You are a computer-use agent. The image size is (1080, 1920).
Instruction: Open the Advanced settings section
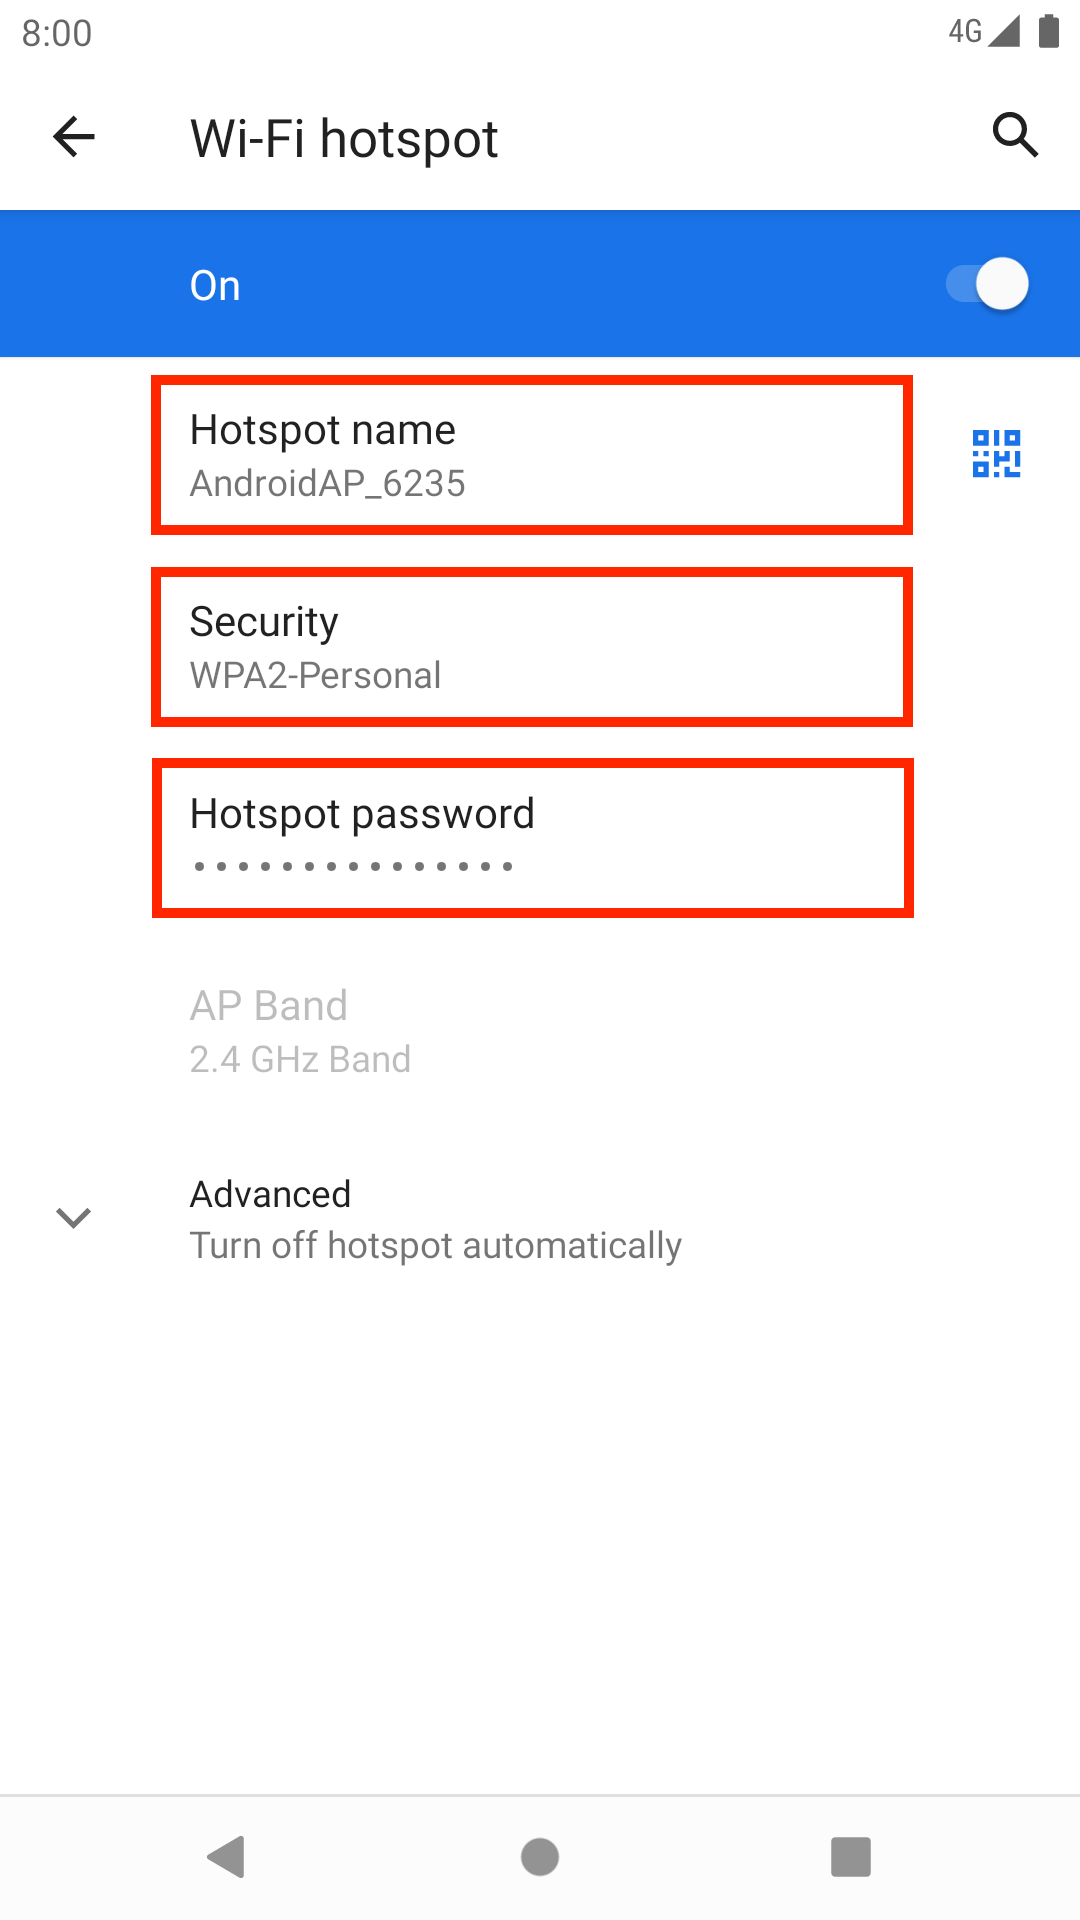point(435,1219)
